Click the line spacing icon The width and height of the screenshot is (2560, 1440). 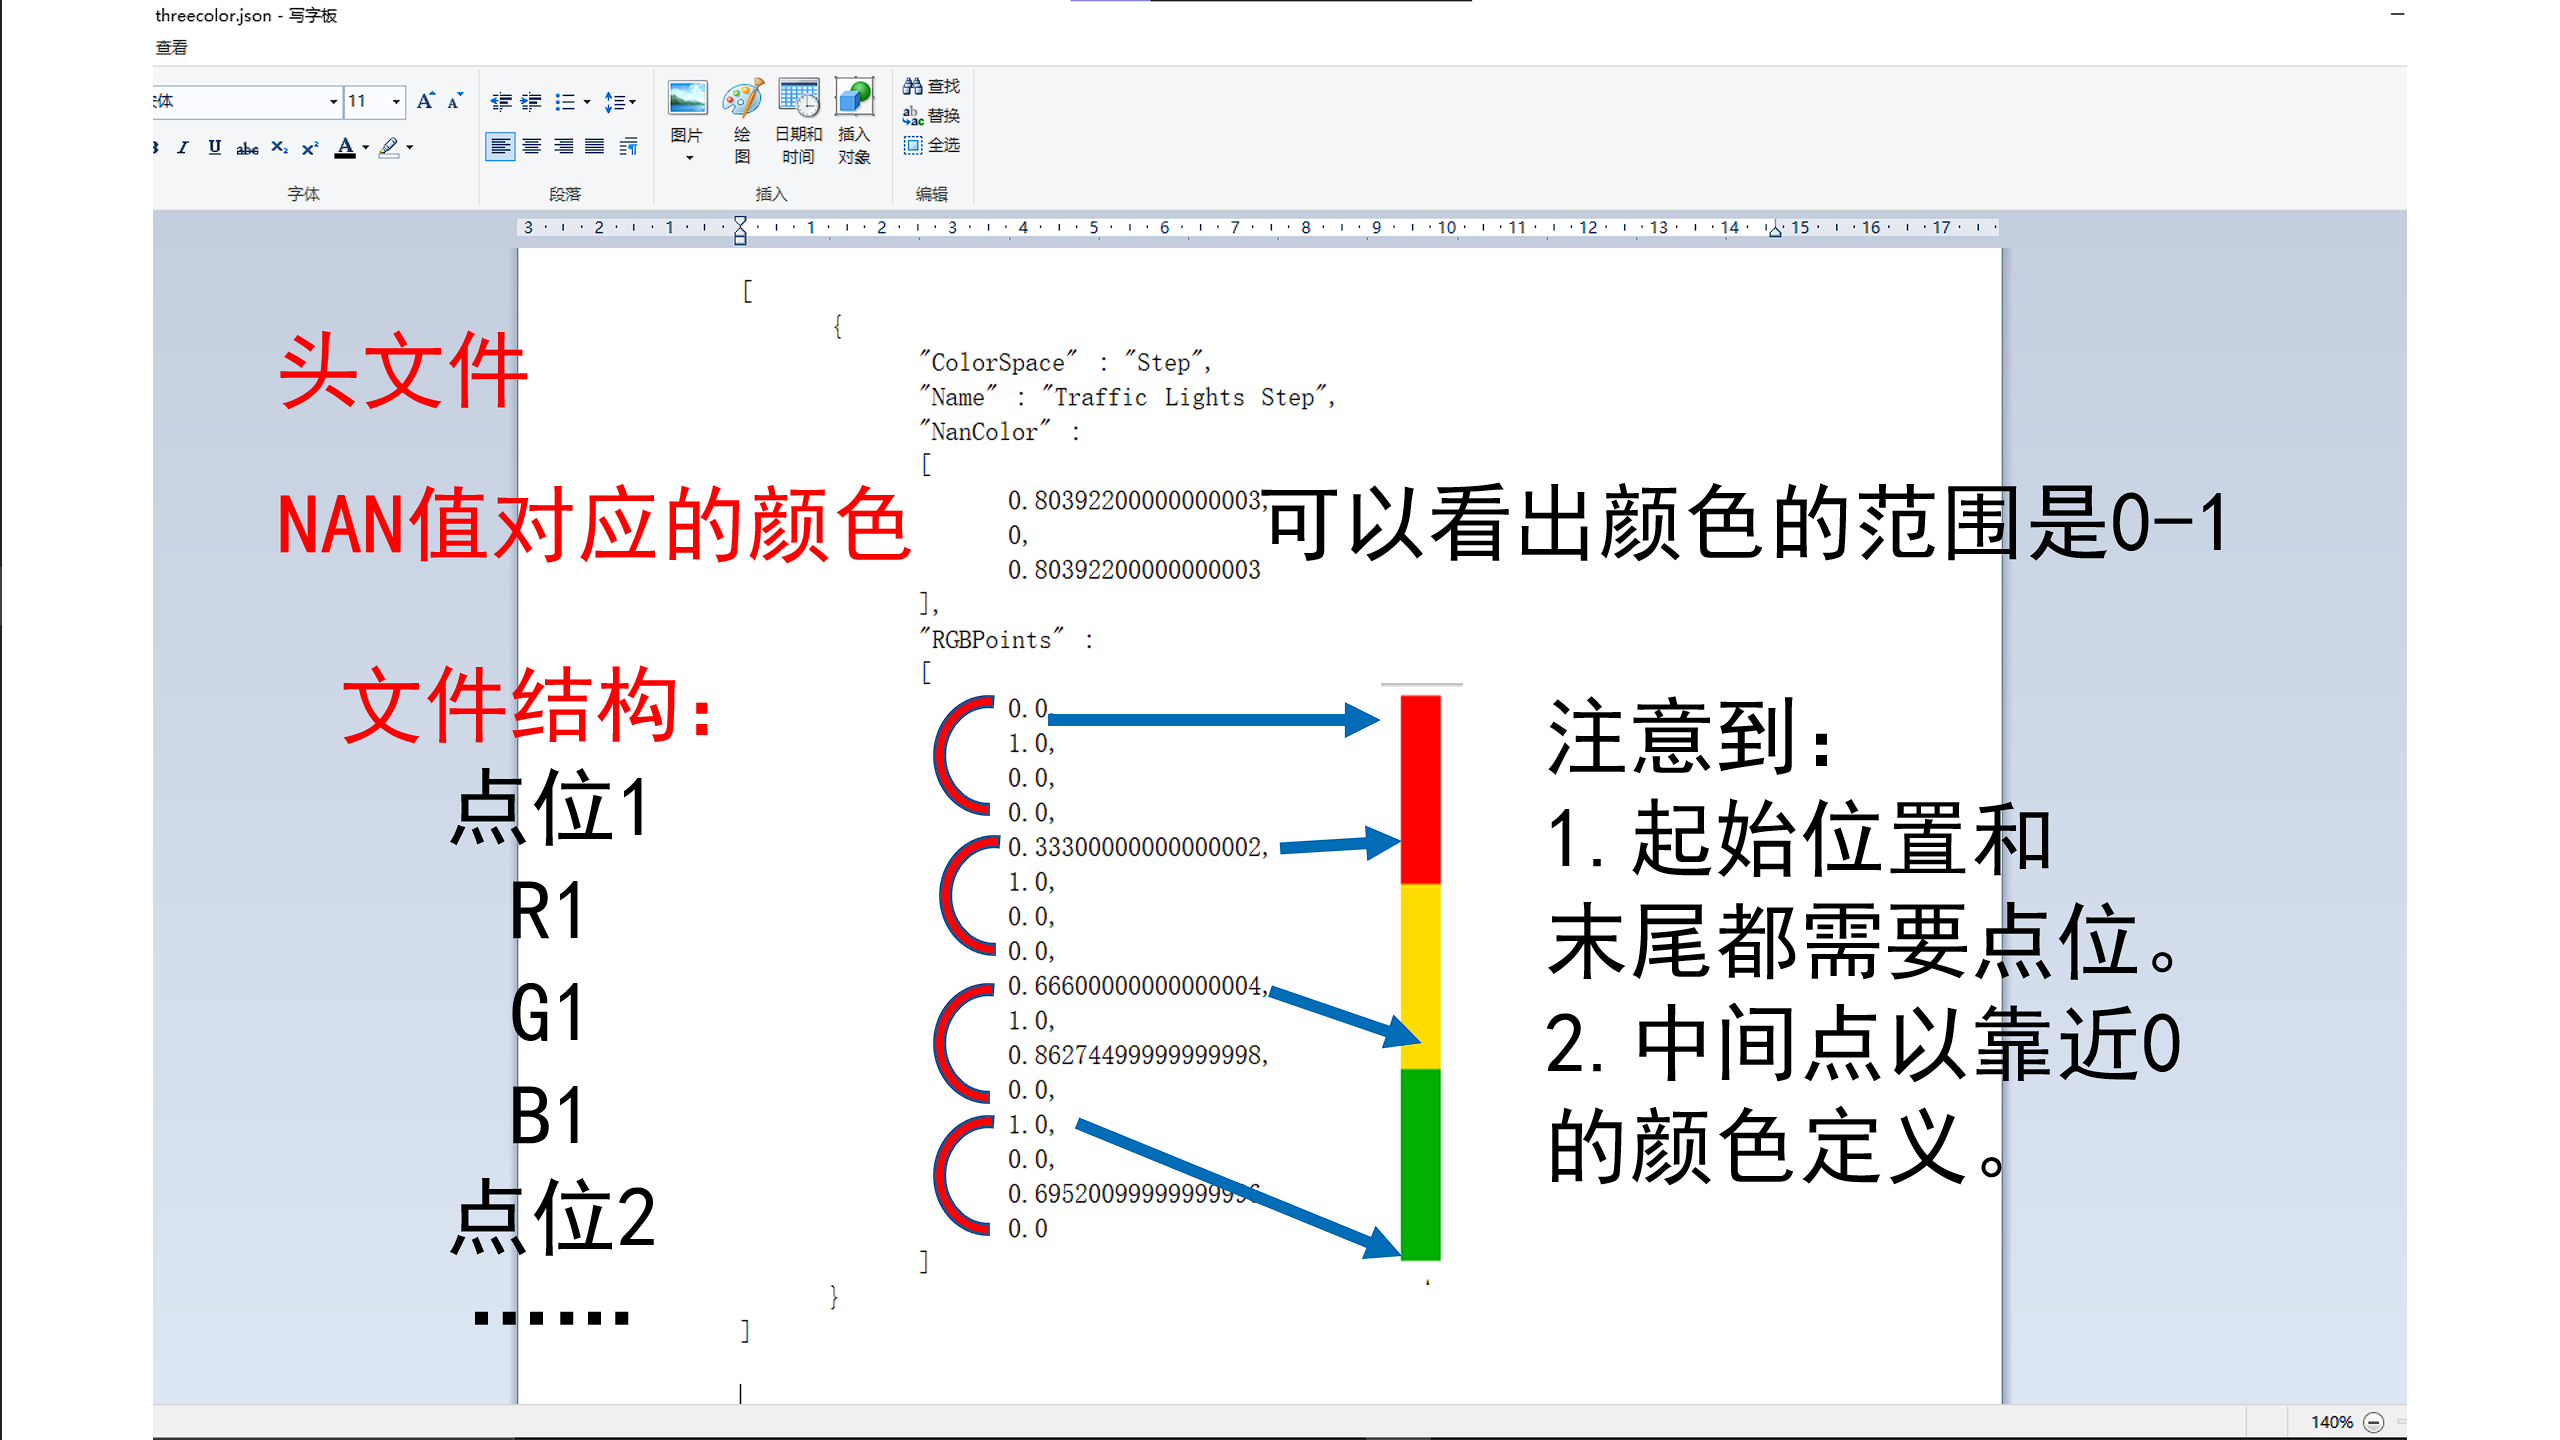614,102
